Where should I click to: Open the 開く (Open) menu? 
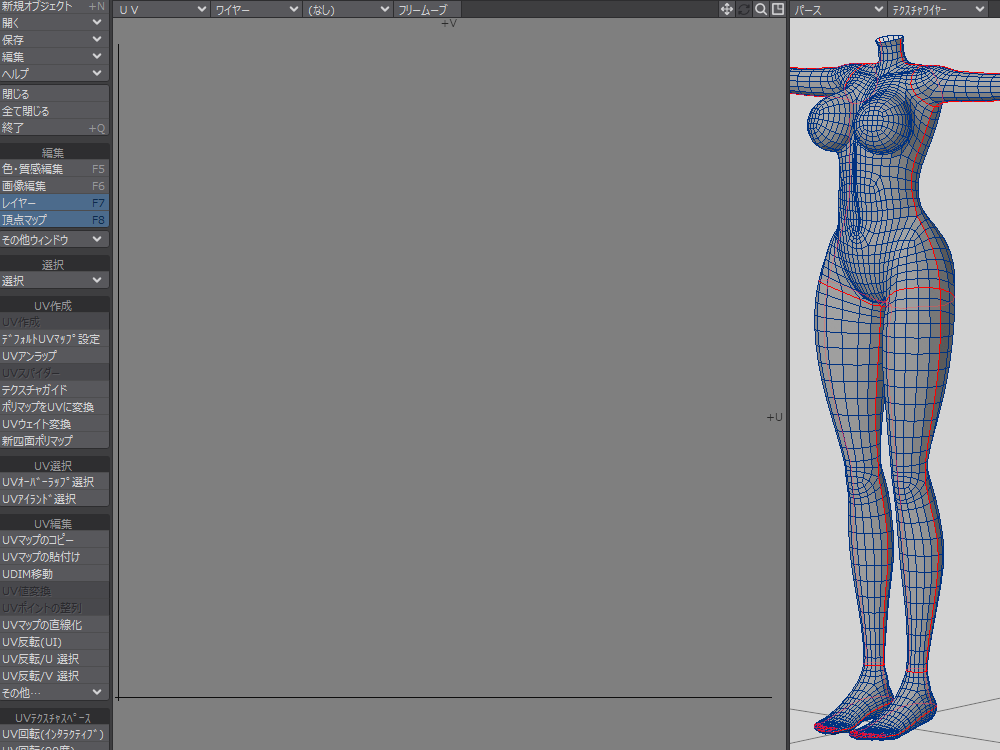[x=54, y=22]
